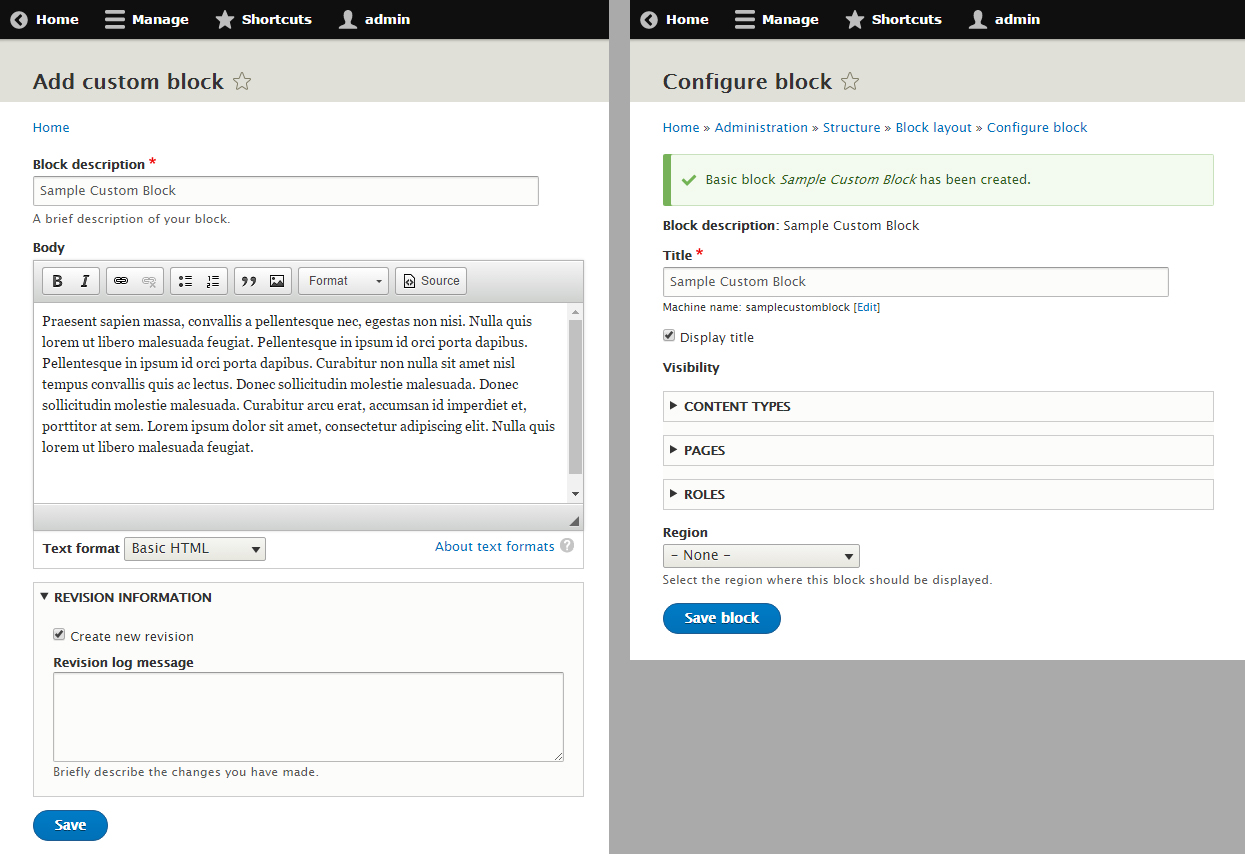
Task: Click the Save block button
Action: (721, 618)
